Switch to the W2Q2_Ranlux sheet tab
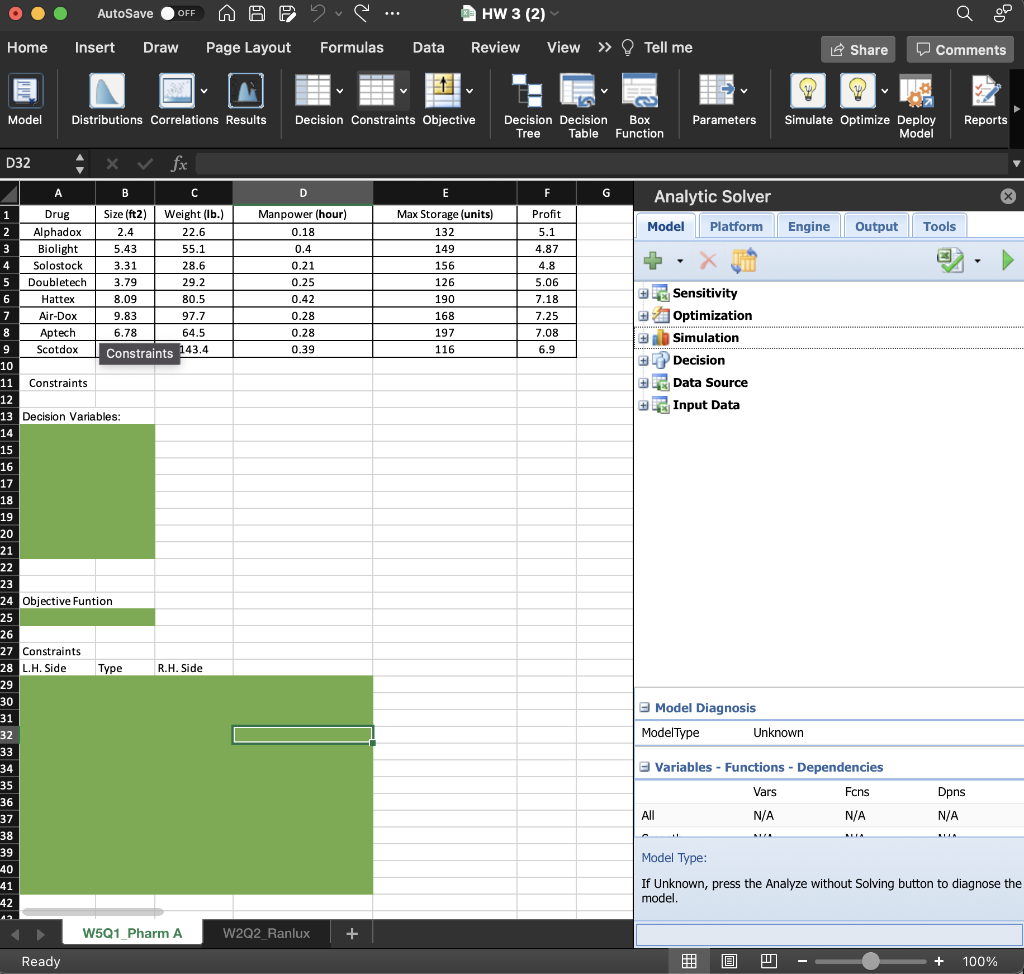The height and width of the screenshot is (974, 1024). (266, 933)
